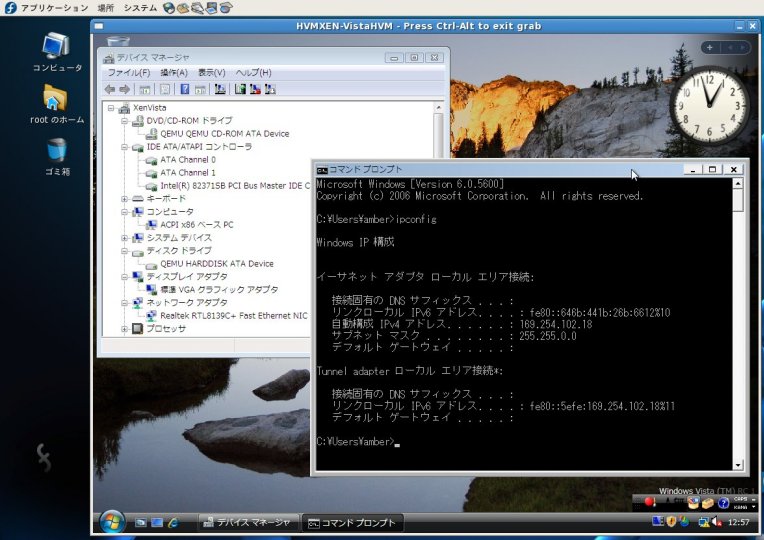Open the ファイル(F) menu
Viewport: 764px width, 540px height.
(x=128, y=73)
